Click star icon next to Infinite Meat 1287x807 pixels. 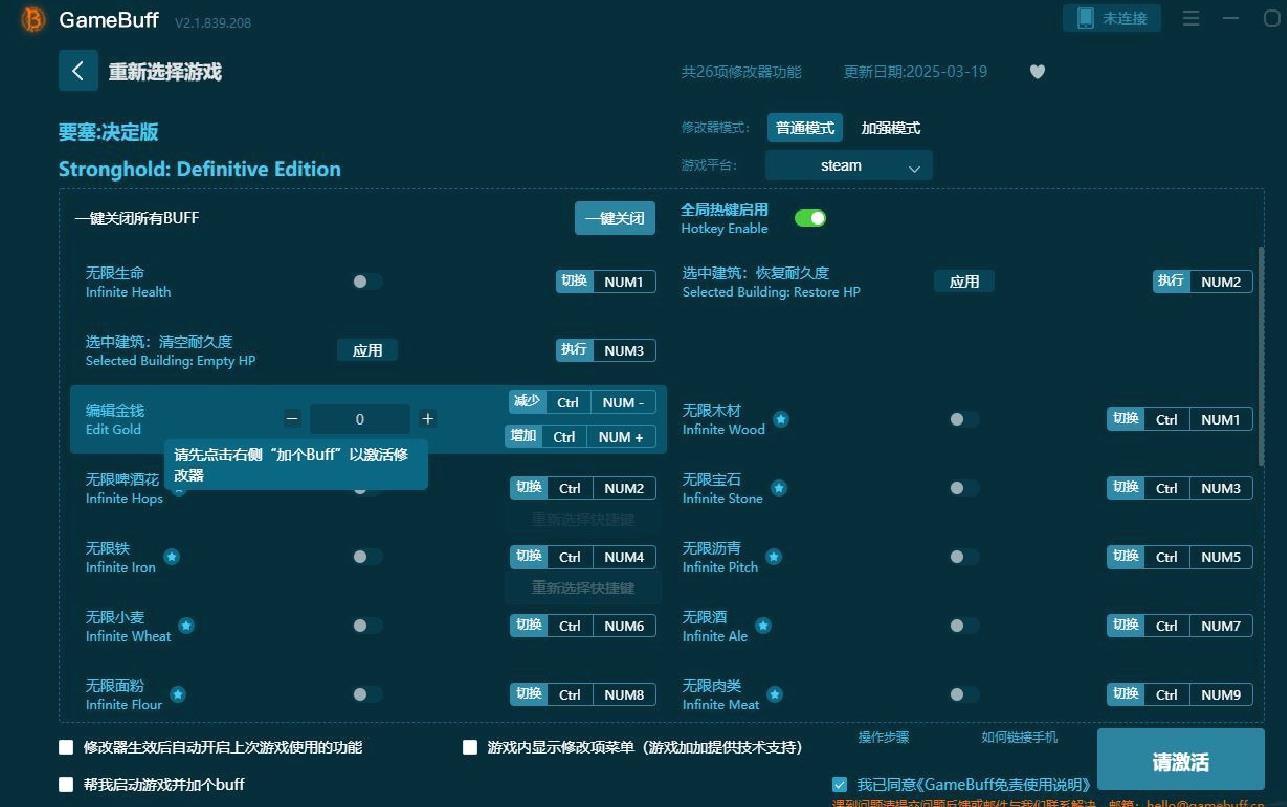coord(775,694)
